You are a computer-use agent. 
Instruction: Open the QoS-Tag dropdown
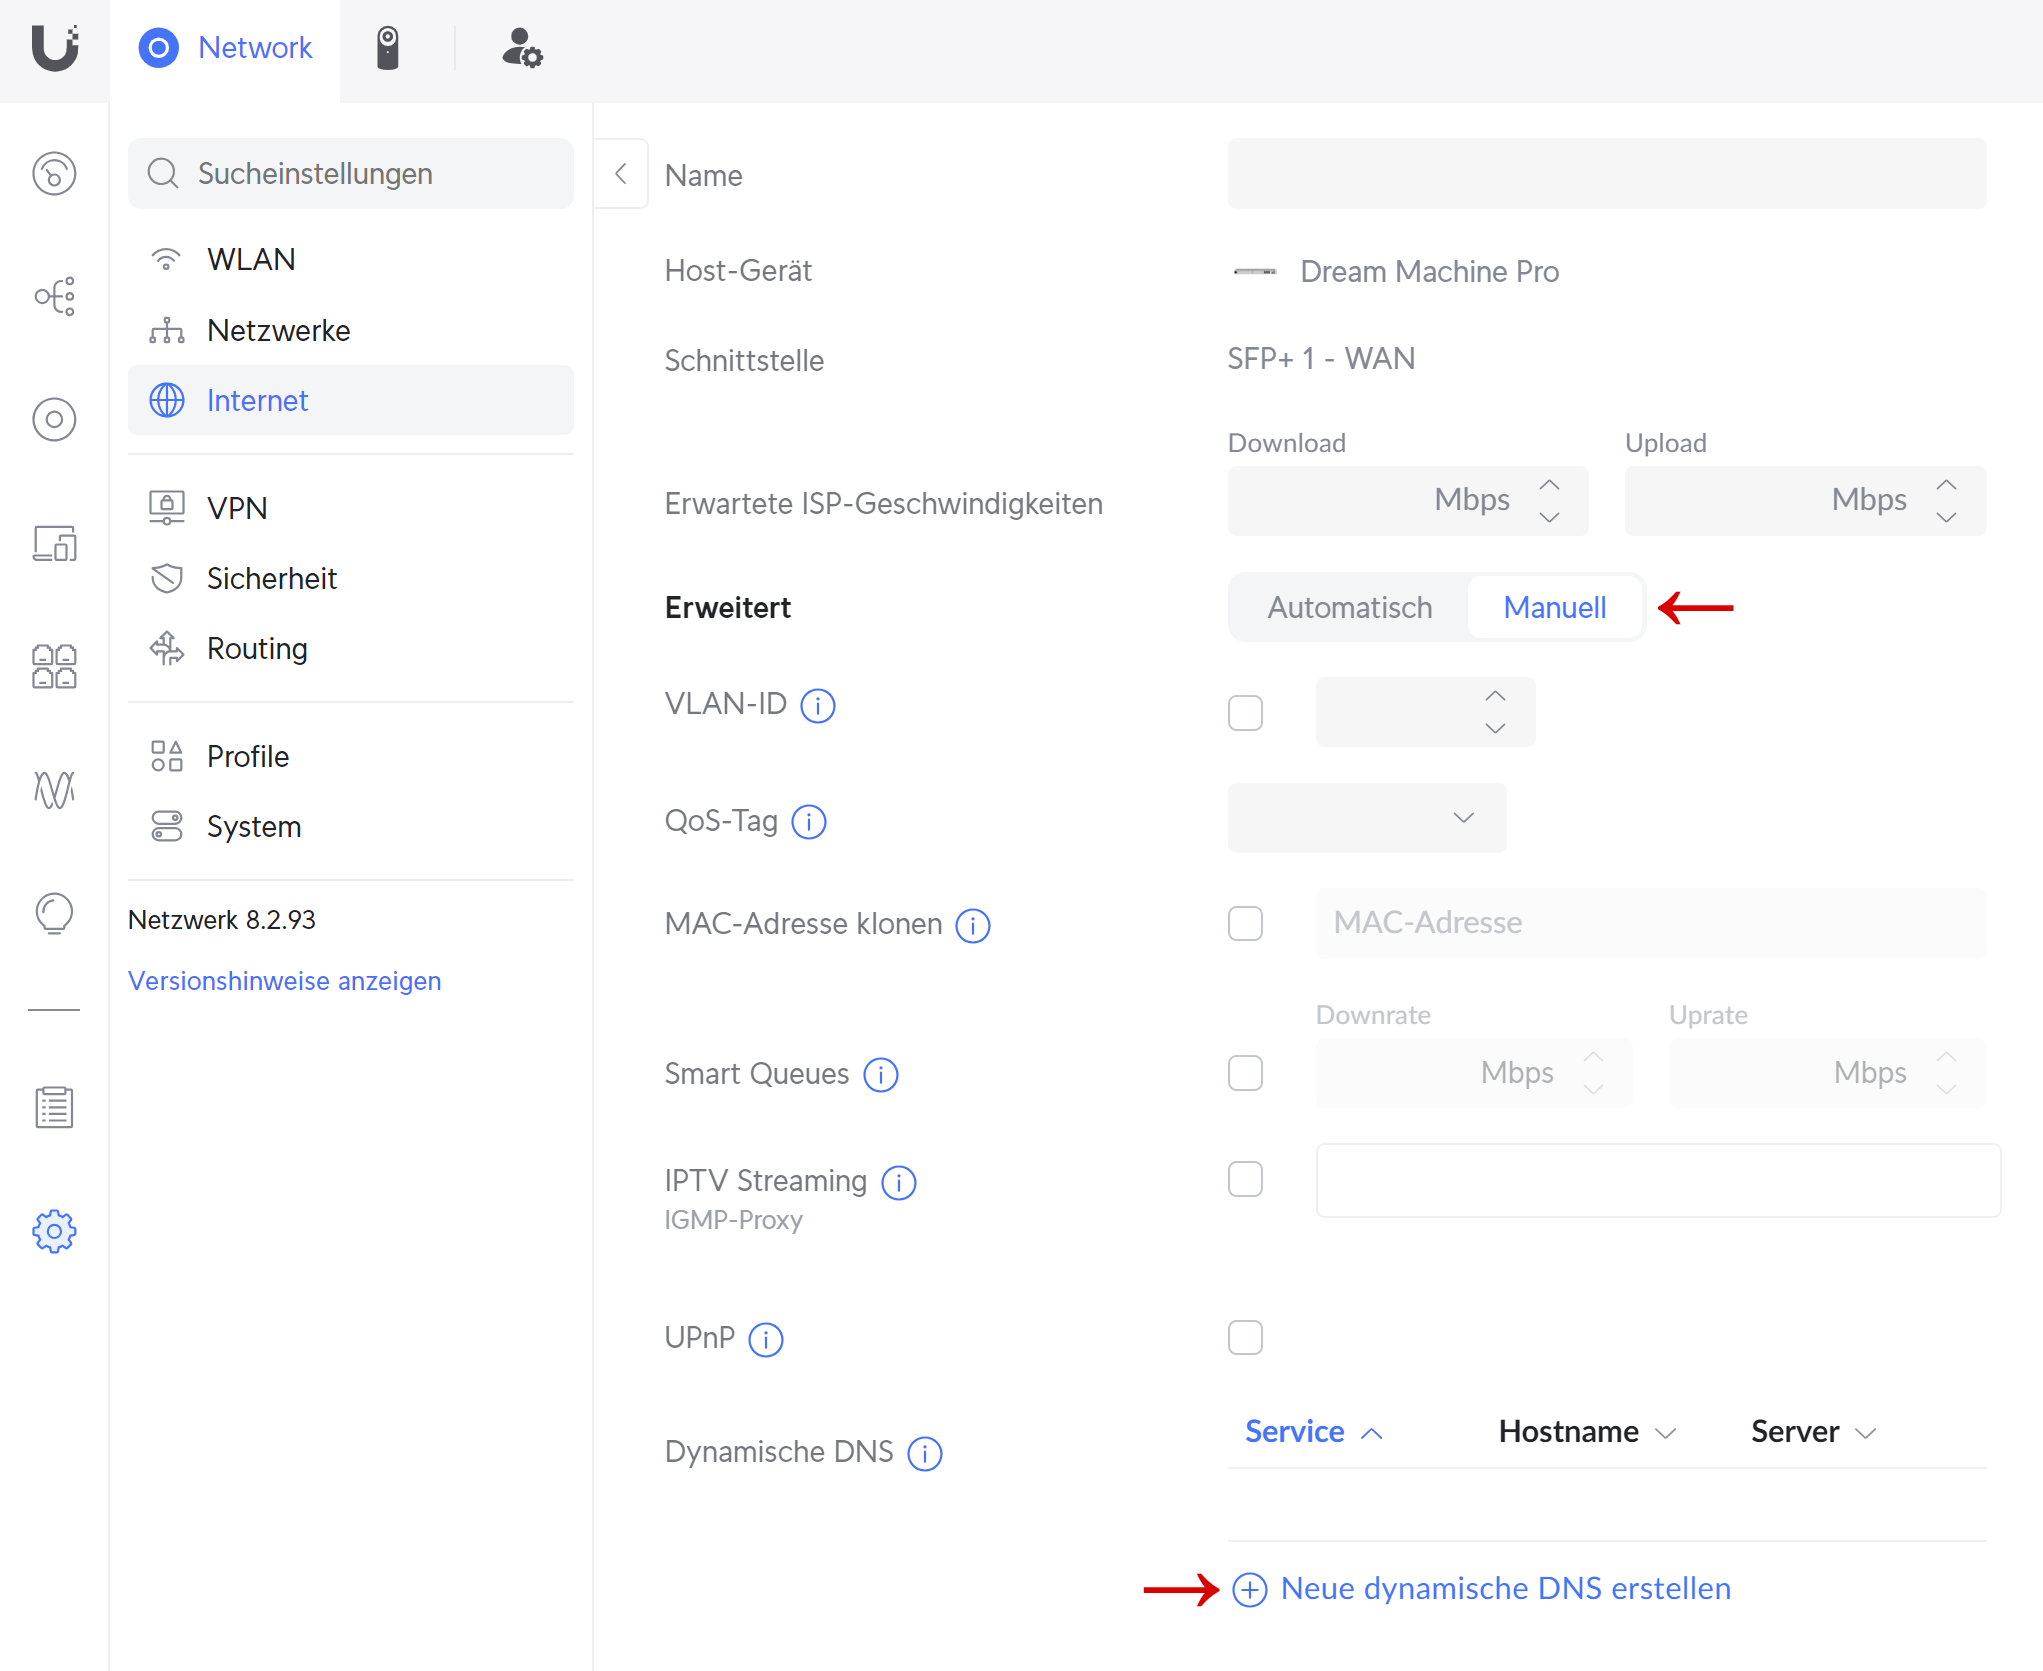click(1366, 818)
